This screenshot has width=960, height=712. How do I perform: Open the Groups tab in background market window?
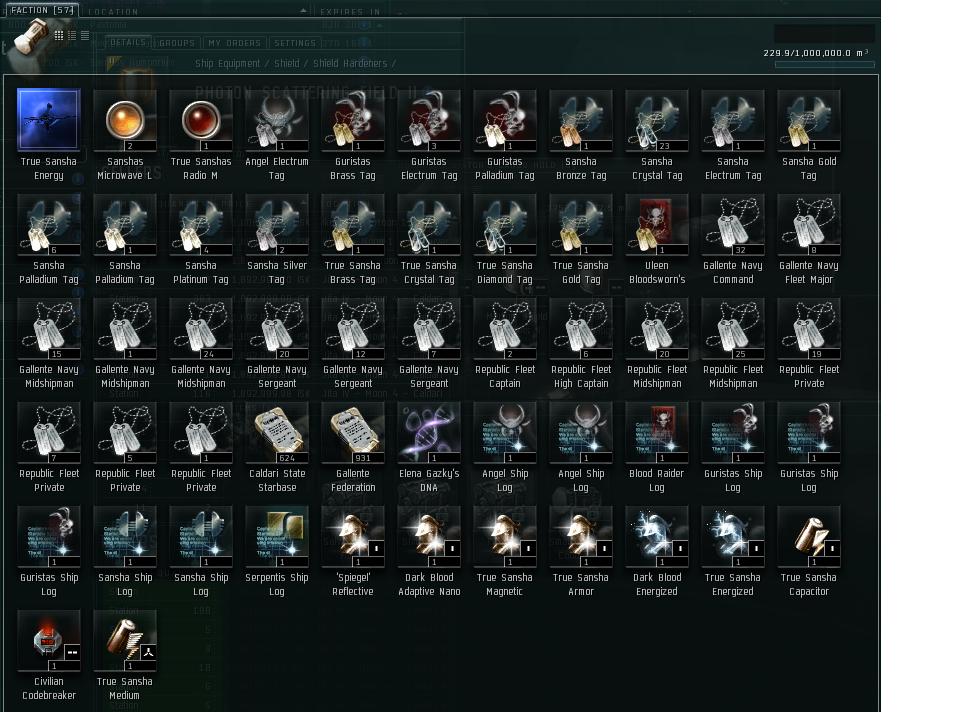tap(176, 43)
